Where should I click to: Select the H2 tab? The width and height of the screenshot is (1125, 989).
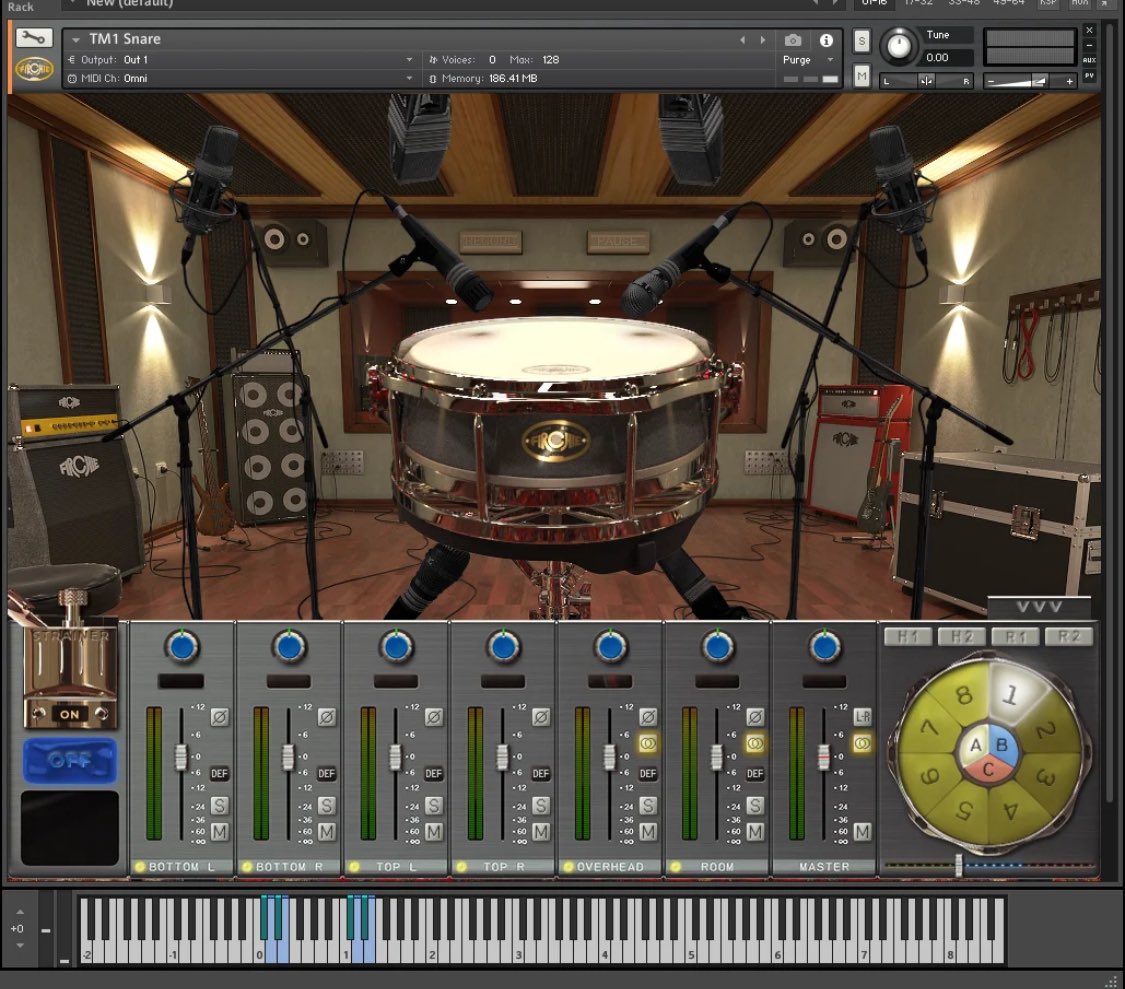click(x=962, y=637)
